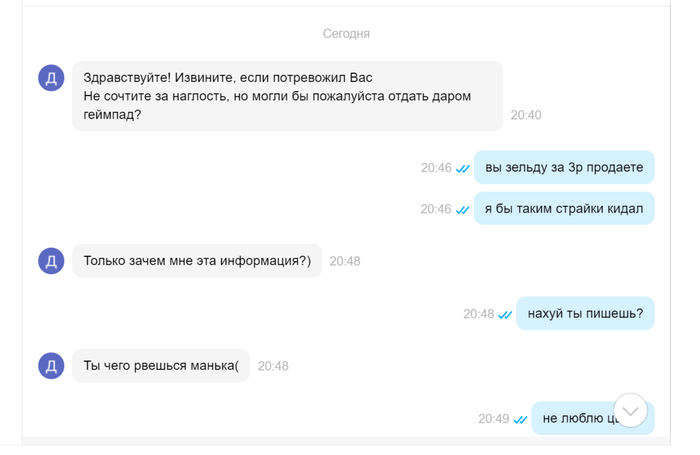Click the Д avatar beside the greeting message
The image size is (700, 455).
coord(52,77)
